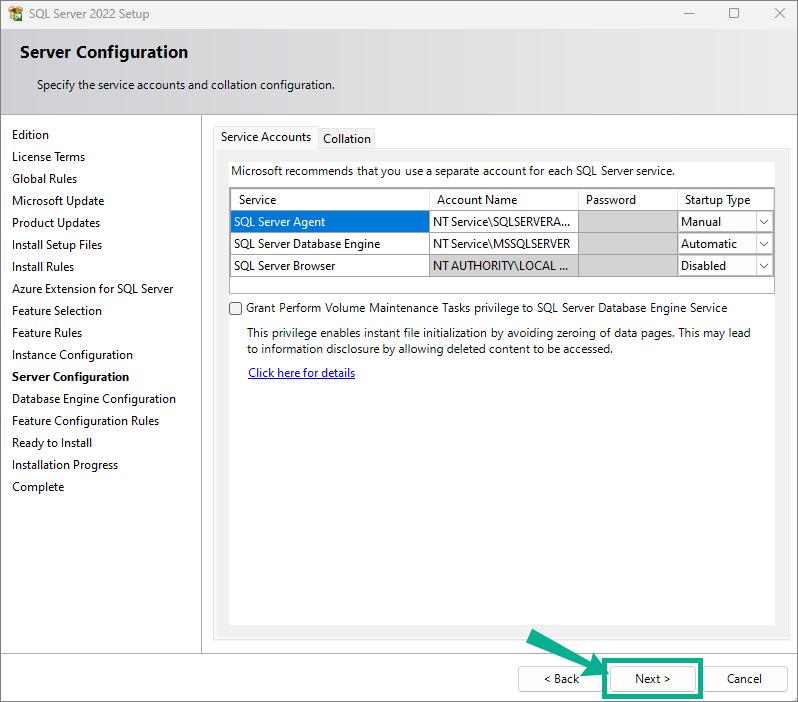Cancel the SQL Server setup

[744, 679]
